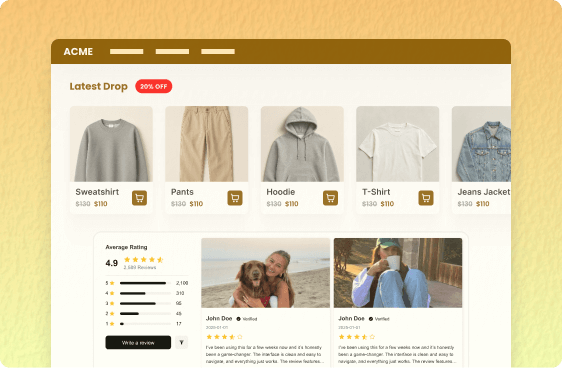Add the Hoodie to cart
562x368 pixels.
[330, 198]
